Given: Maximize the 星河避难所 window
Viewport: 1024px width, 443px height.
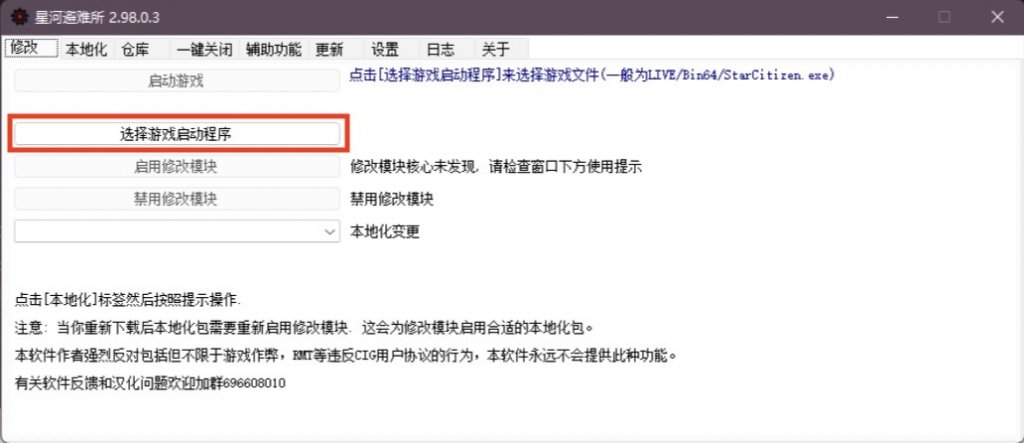Looking at the screenshot, I should point(943,17).
